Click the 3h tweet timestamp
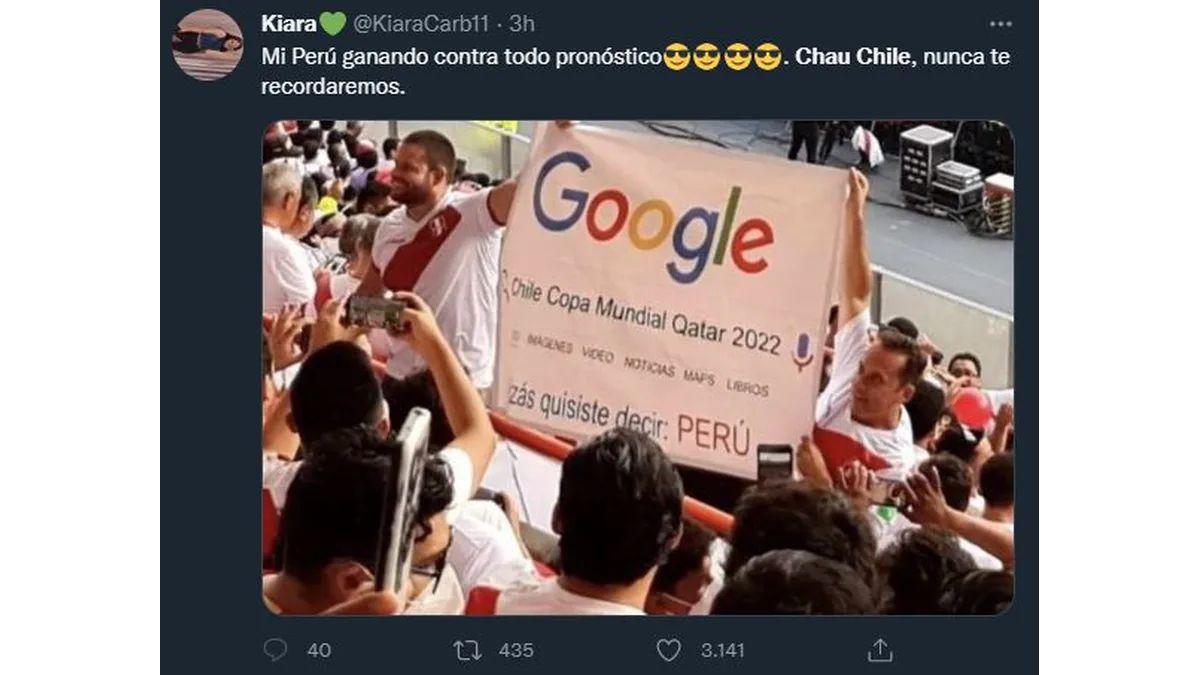The height and width of the screenshot is (675, 1200). (x=521, y=22)
